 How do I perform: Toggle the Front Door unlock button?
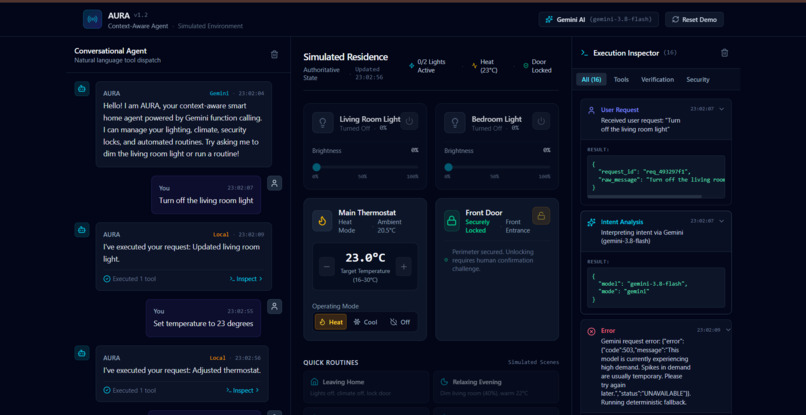coord(541,216)
